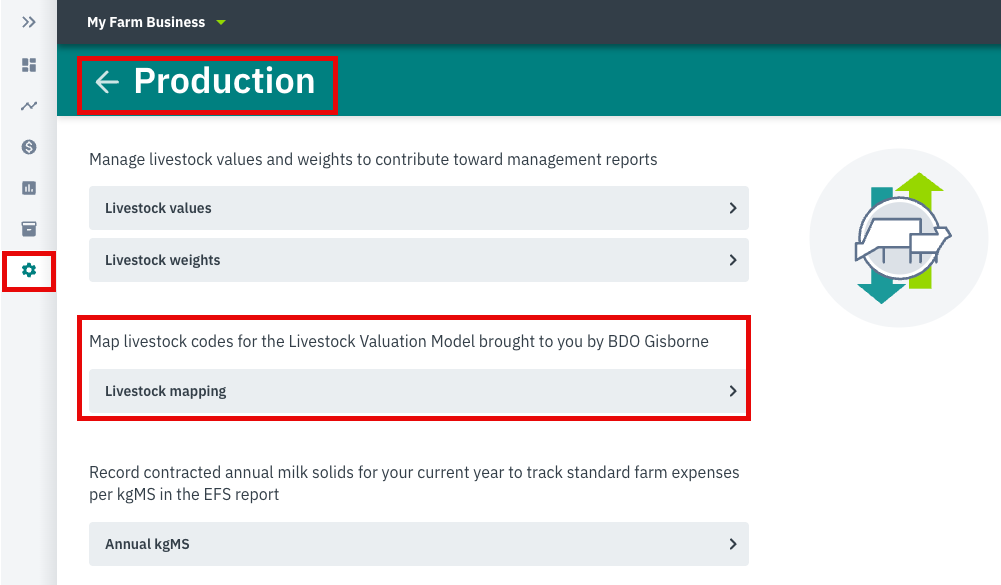
Task: Click the reports bar-chart icon in sidebar
Action: pos(28,187)
